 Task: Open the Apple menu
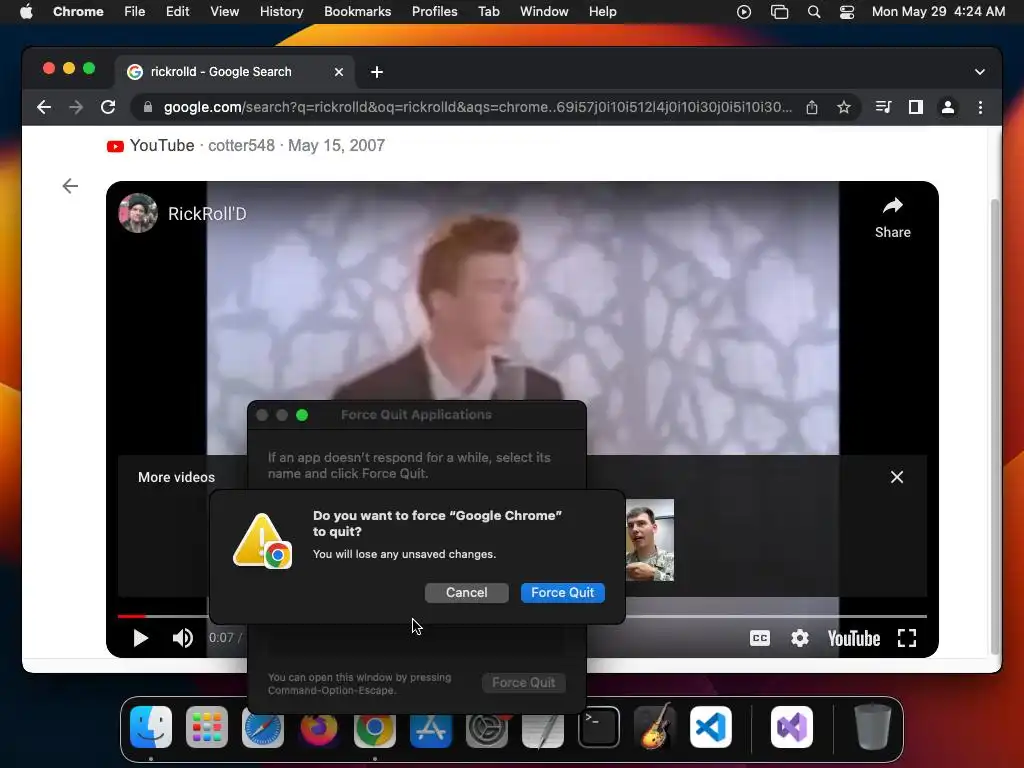[26, 12]
